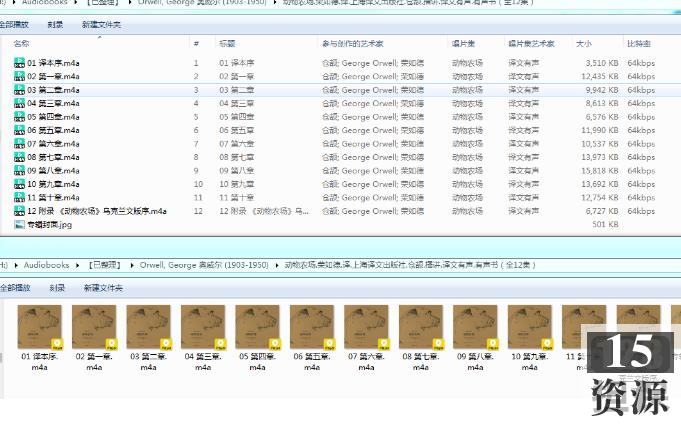Click 全部播放 in the lower window toolbar
This screenshot has width=681, height=424.
click(x=15, y=288)
